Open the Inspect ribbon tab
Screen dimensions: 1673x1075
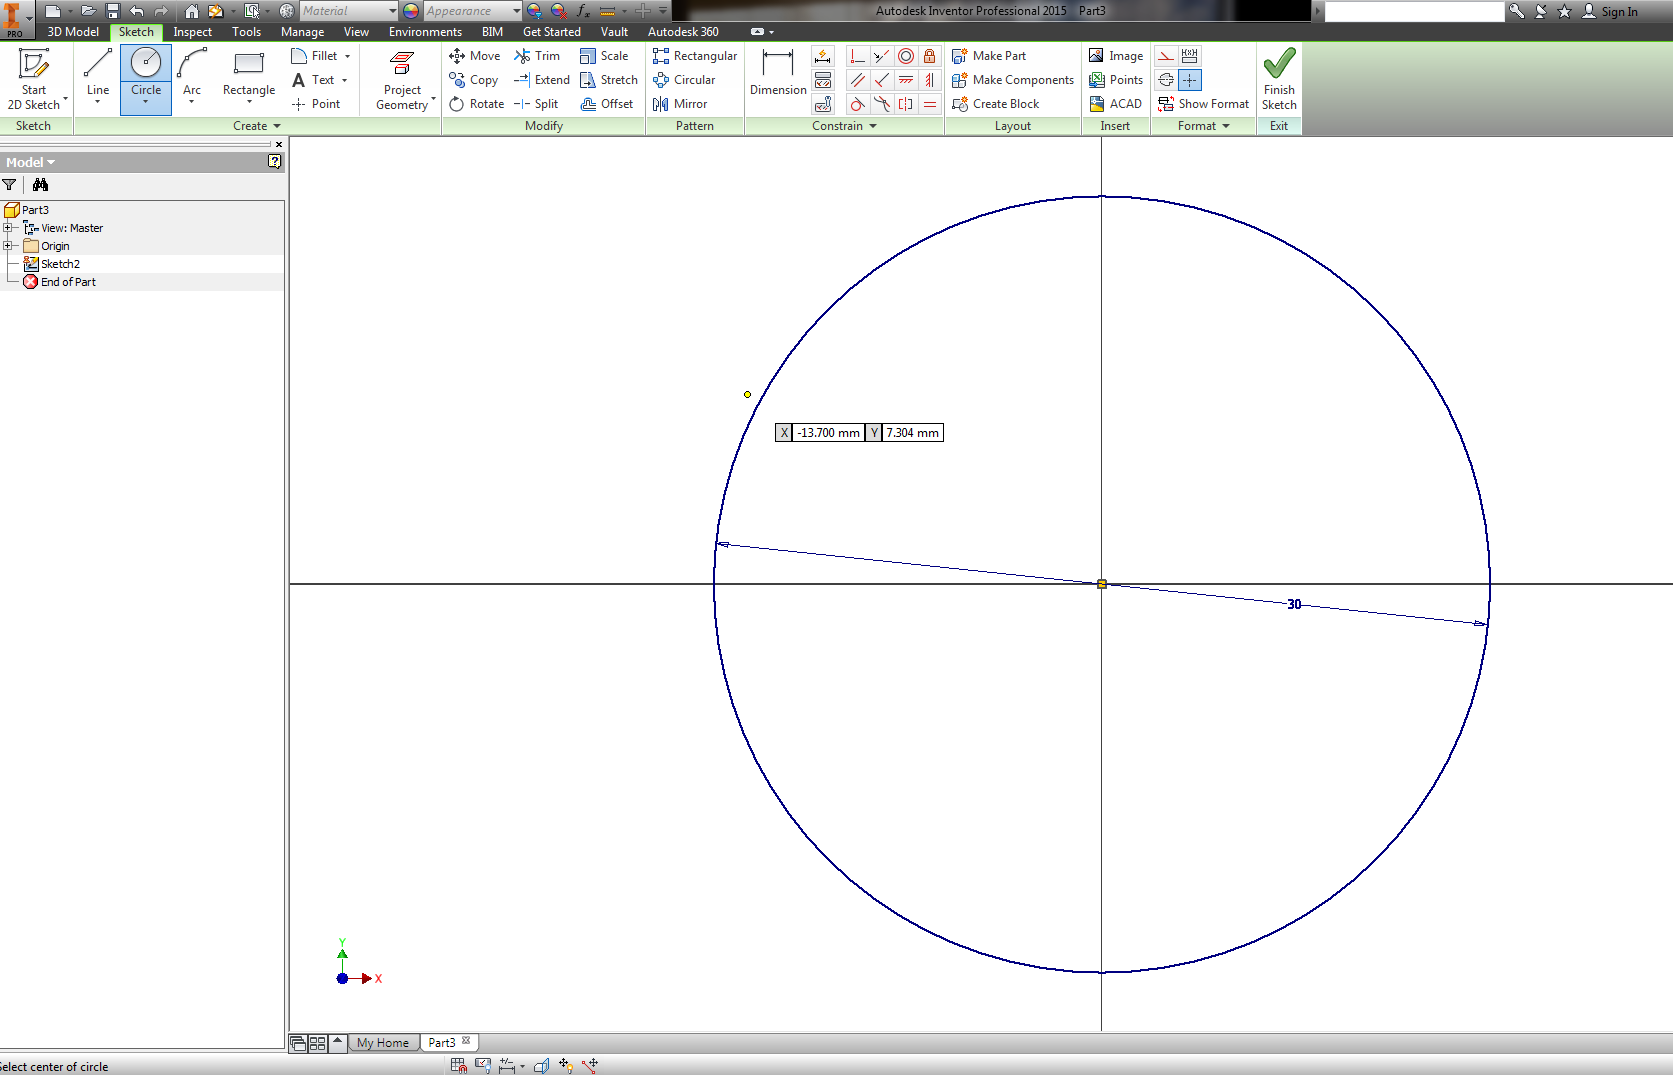pos(192,32)
